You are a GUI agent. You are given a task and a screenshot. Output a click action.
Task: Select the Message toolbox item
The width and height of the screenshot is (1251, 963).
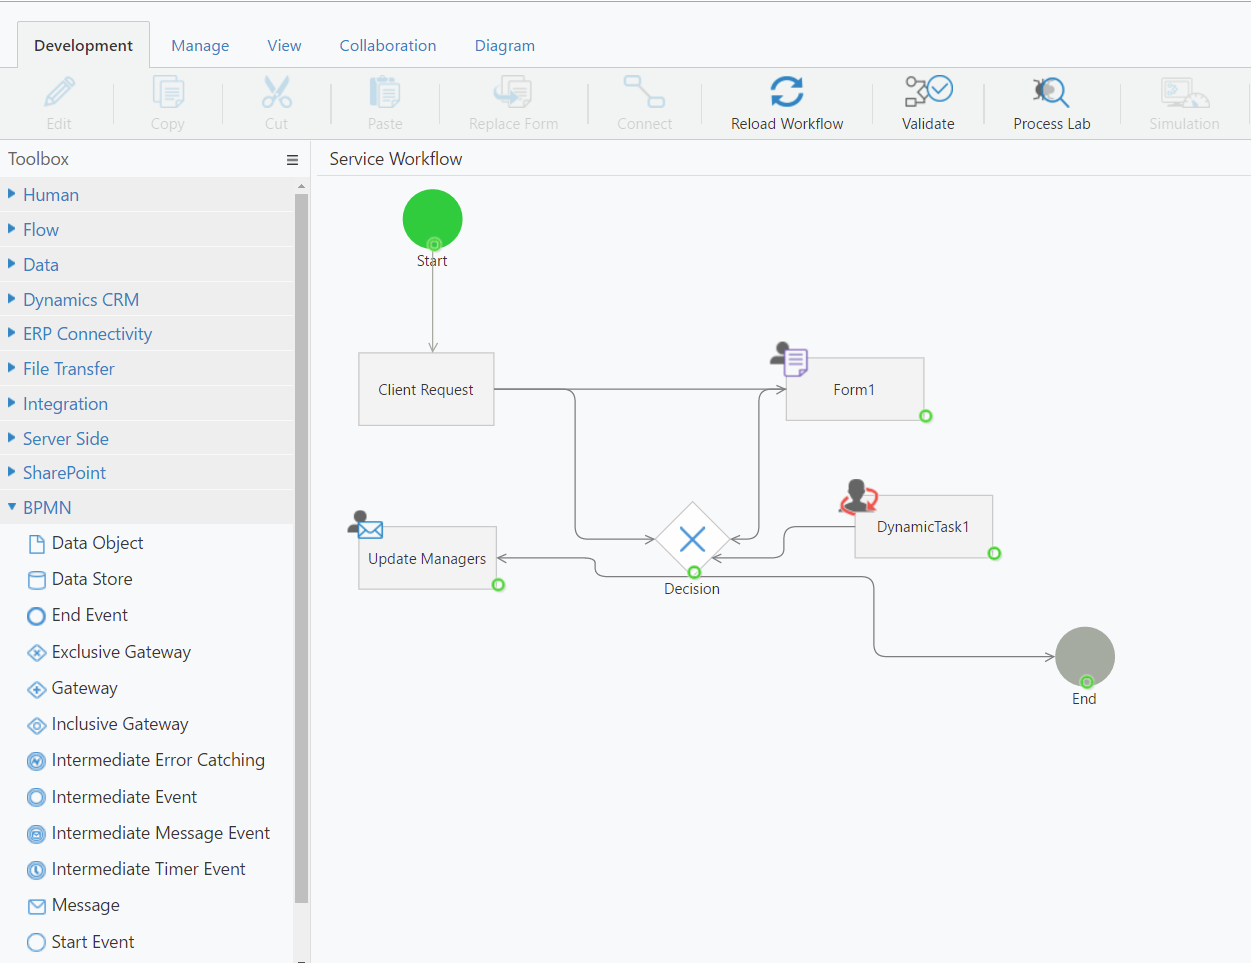pos(74,905)
